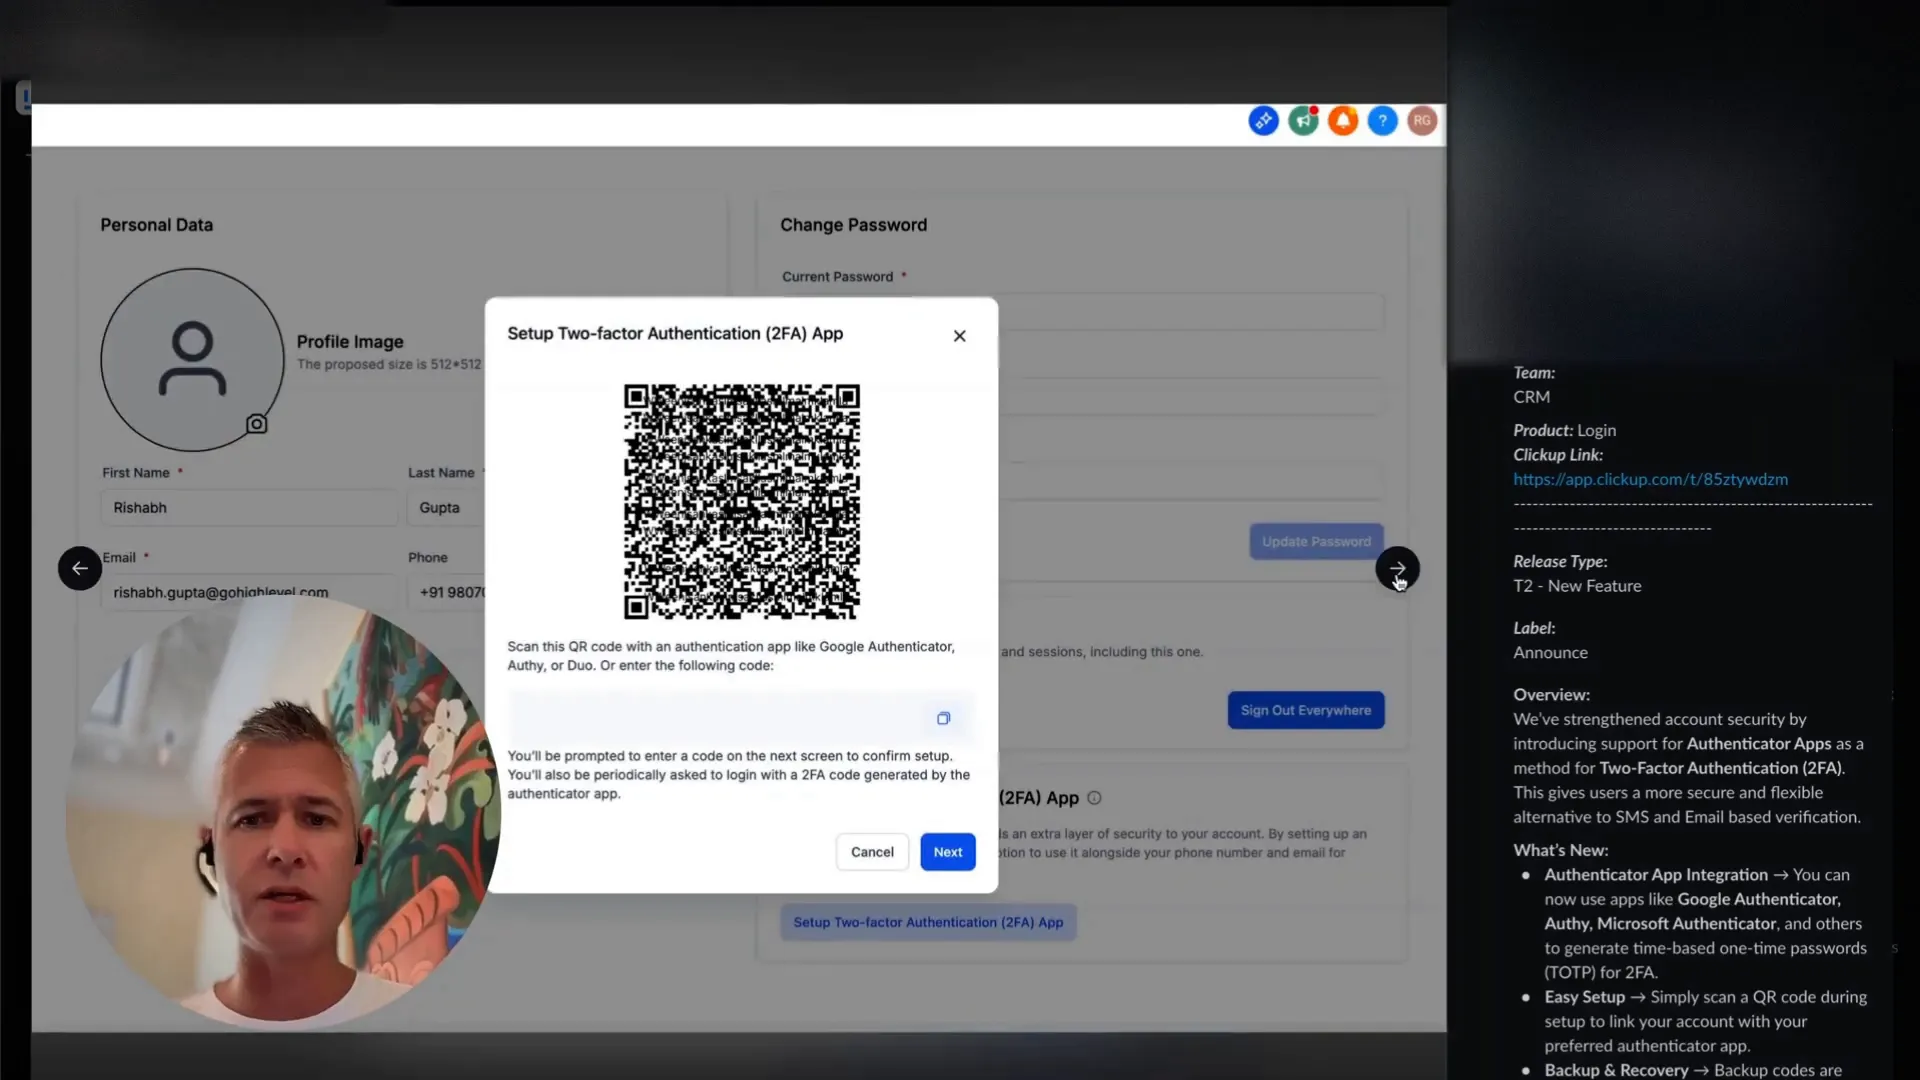This screenshot has height=1080, width=1920.
Task: Advance to next slide with right arrow
Action: (x=1397, y=568)
